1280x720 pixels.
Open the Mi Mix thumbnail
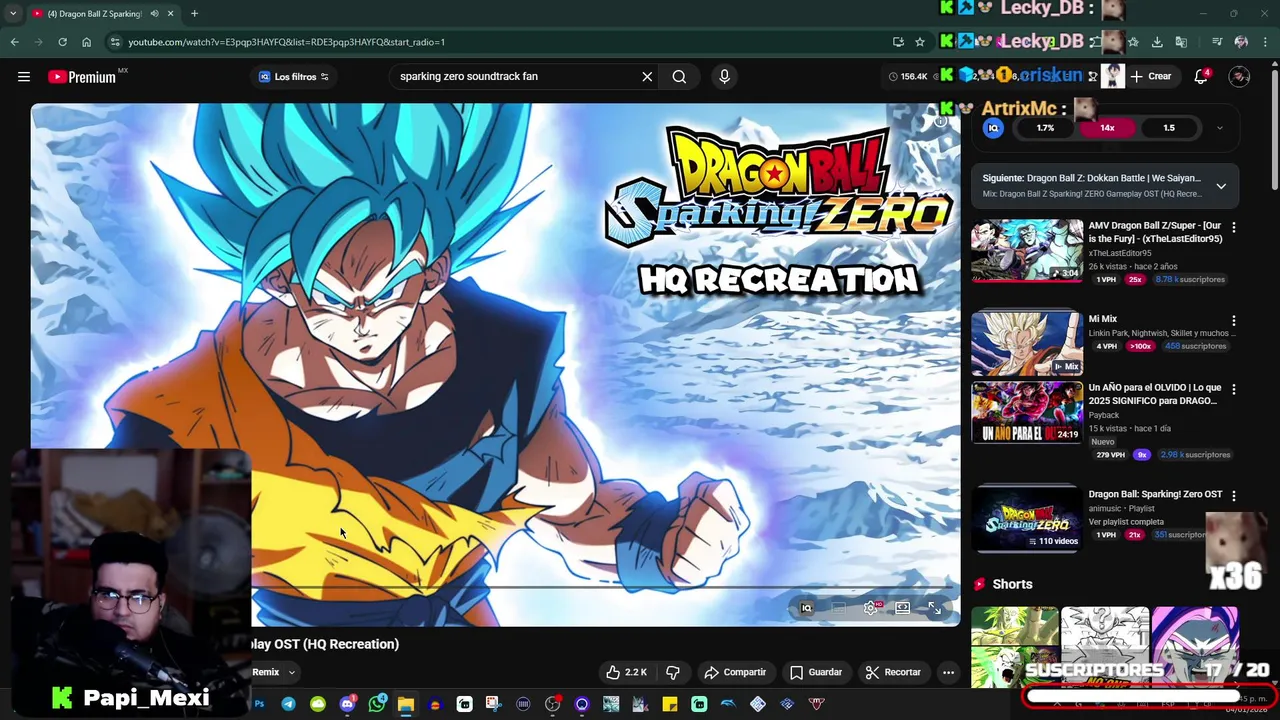point(1027,343)
